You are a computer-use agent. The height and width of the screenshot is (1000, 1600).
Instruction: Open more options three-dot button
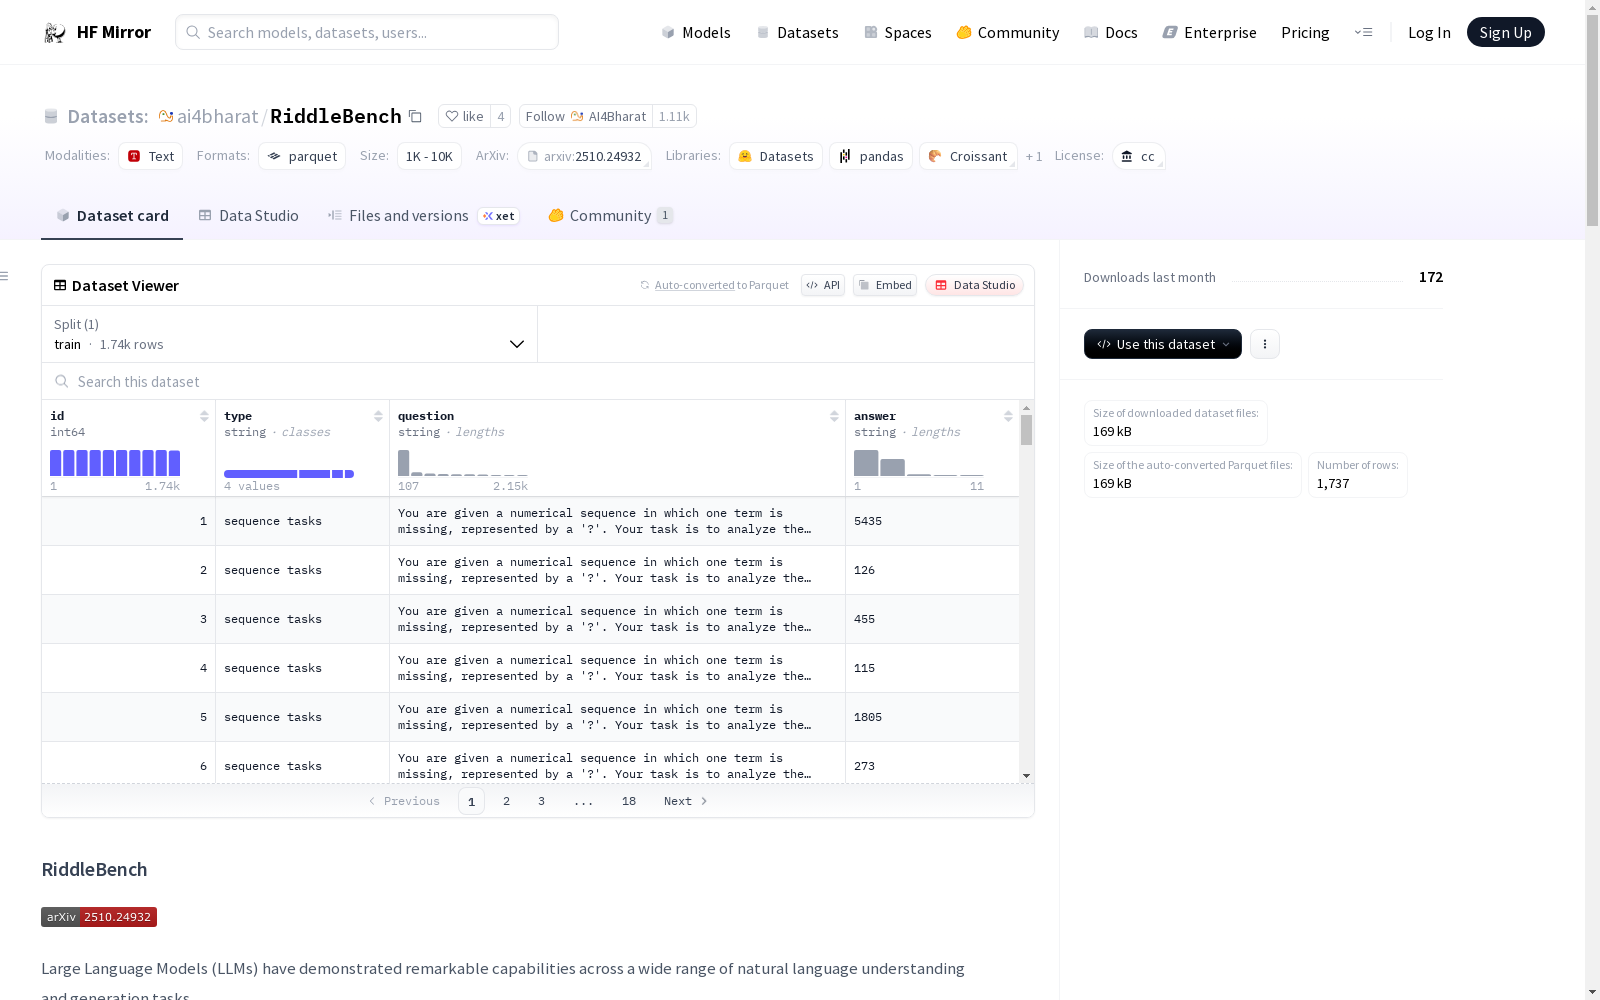coord(1264,344)
